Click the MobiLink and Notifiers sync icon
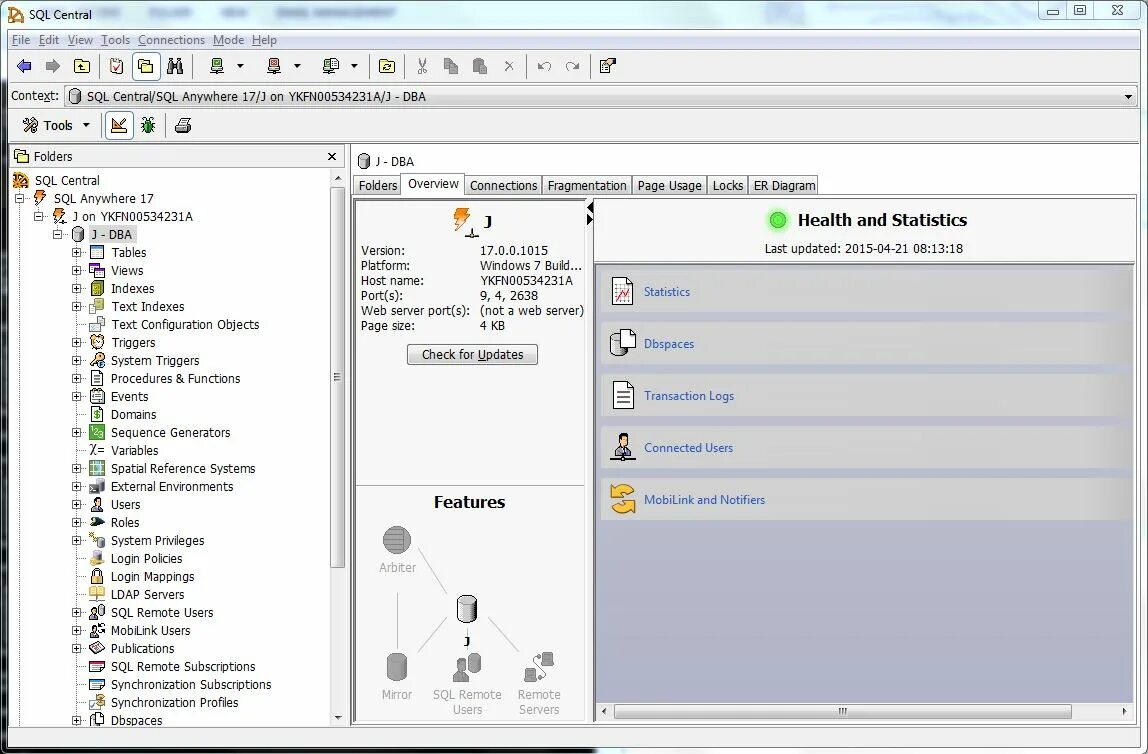This screenshot has height=754, width=1148. click(x=621, y=499)
